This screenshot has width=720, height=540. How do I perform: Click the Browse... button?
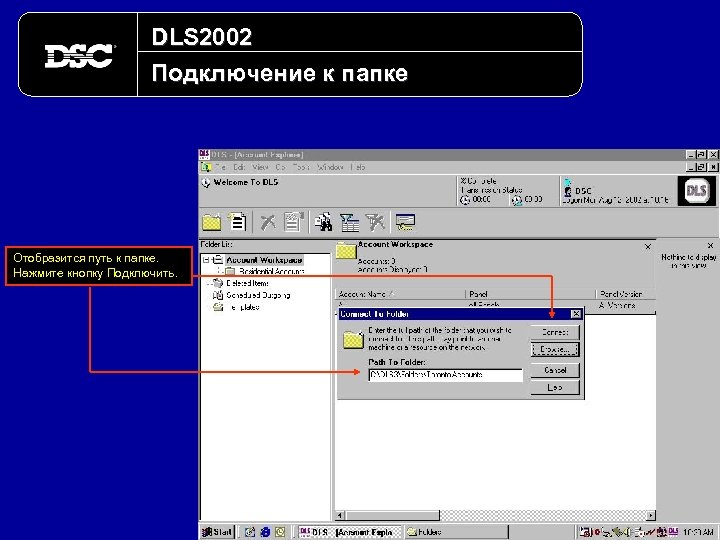pos(555,349)
